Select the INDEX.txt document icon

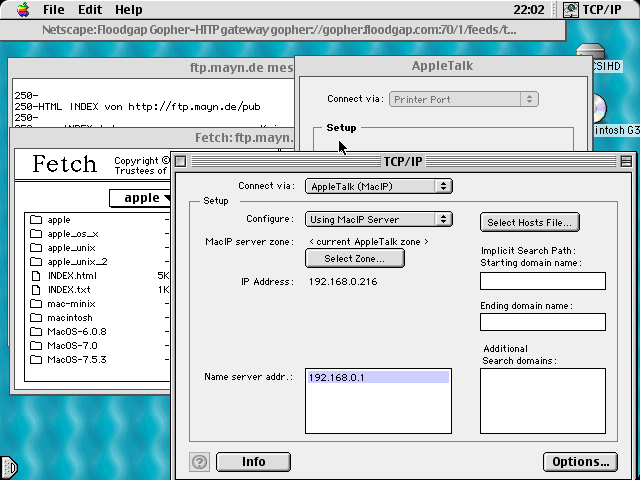(x=36, y=290)
